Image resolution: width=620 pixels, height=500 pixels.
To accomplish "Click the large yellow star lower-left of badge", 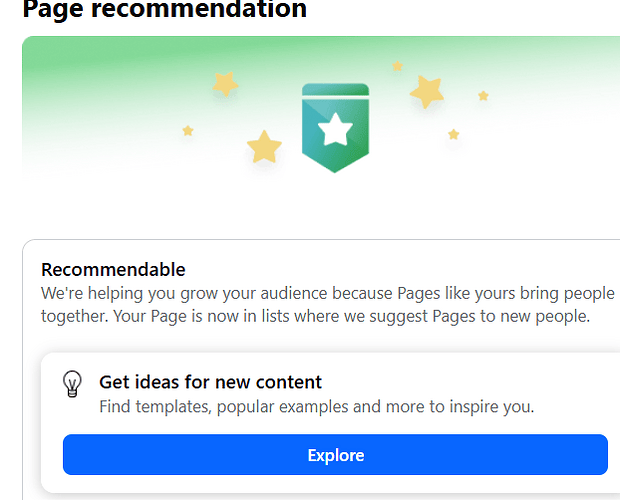I will tap(264, 147).
